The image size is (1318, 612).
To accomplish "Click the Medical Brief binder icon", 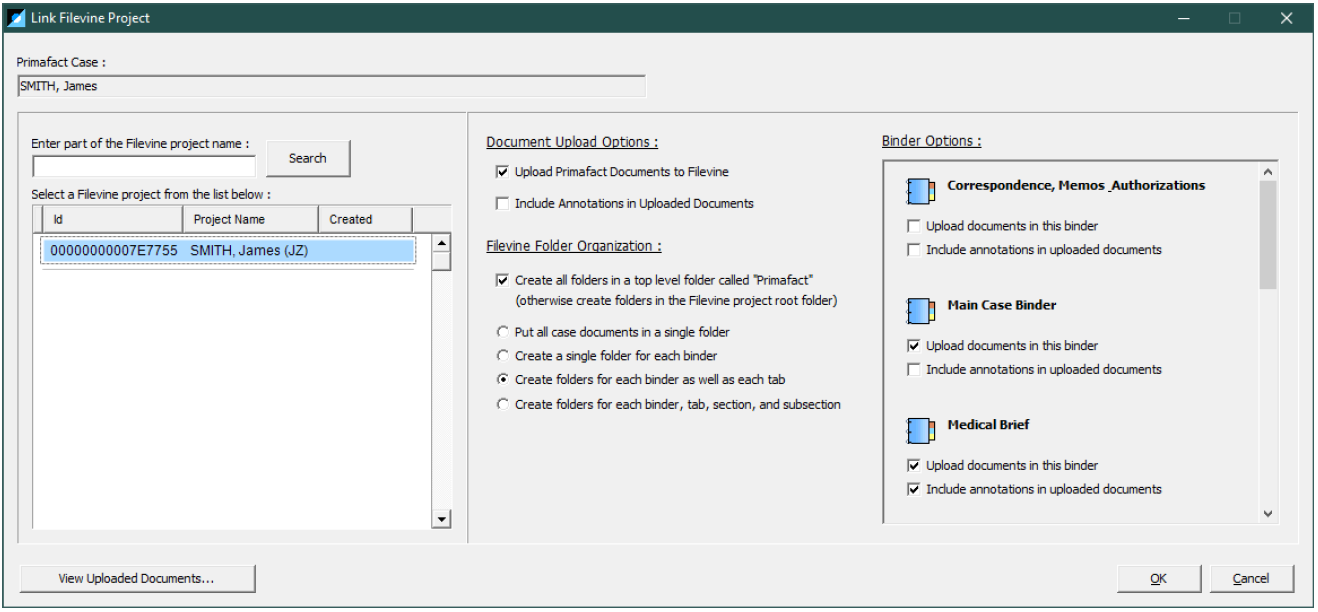I will point(920,431).
